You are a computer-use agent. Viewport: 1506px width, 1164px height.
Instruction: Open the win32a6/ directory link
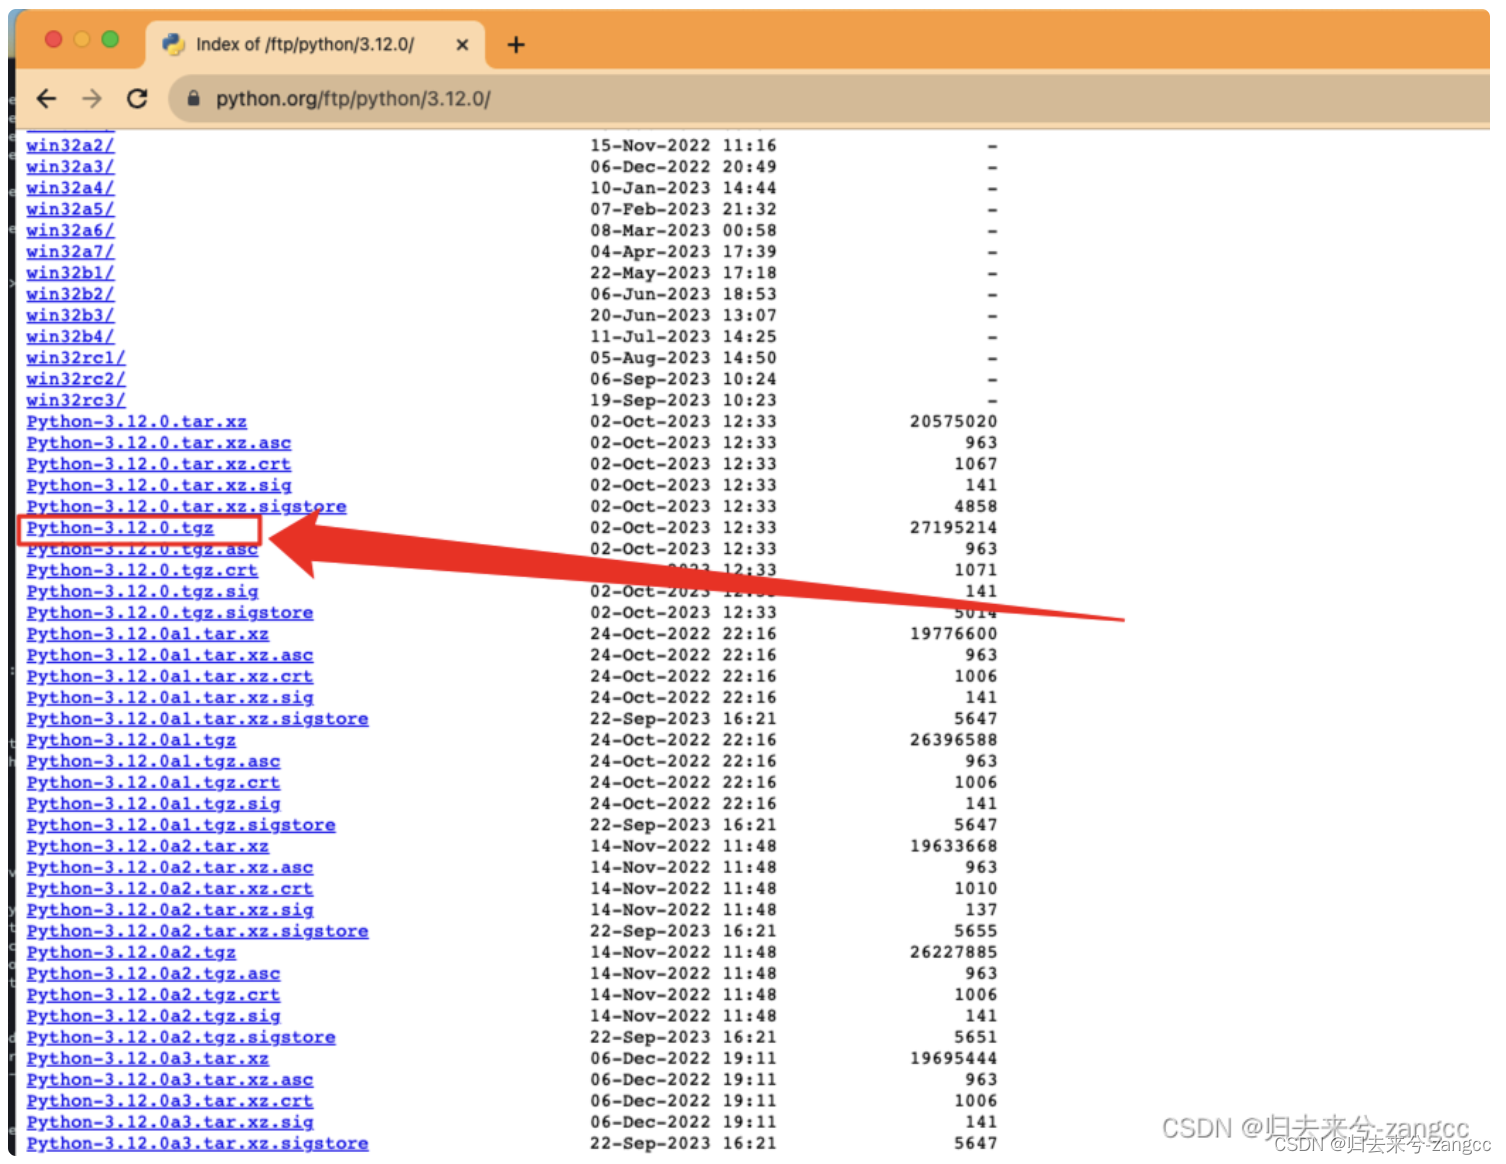coord(70,230)
